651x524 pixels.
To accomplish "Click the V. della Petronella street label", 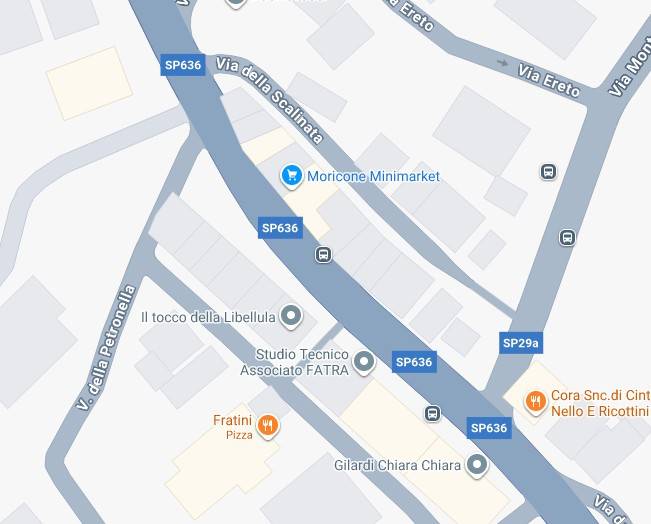I will point(106,348).
